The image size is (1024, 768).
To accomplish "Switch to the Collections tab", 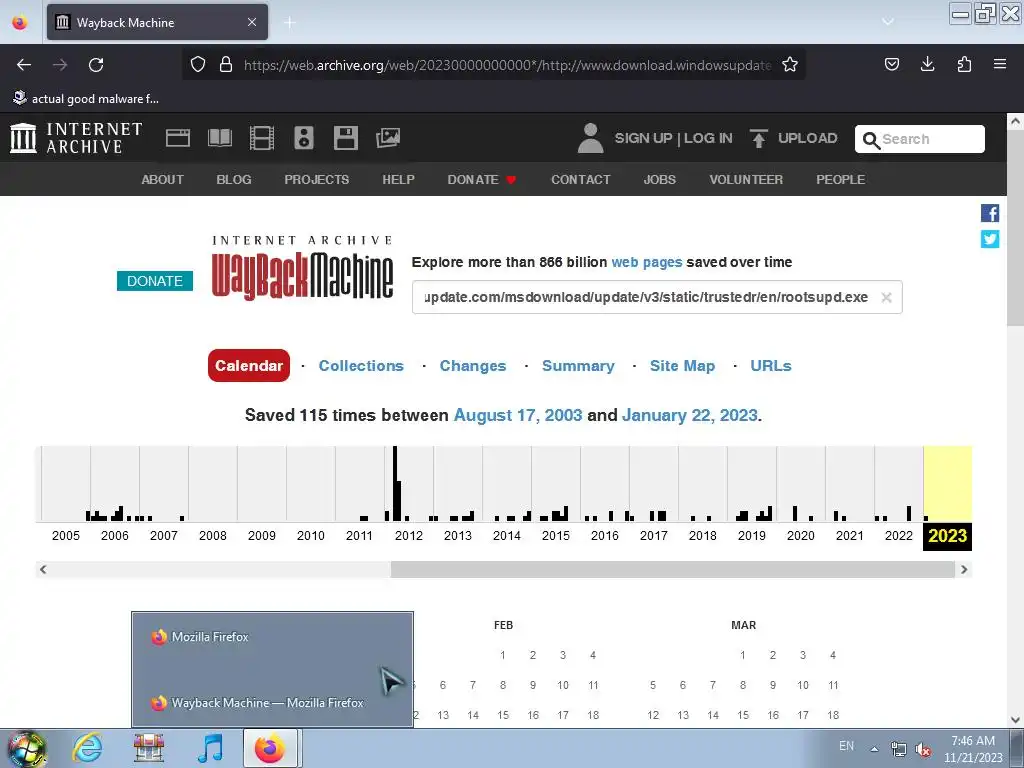I will [x=361, y=366].
